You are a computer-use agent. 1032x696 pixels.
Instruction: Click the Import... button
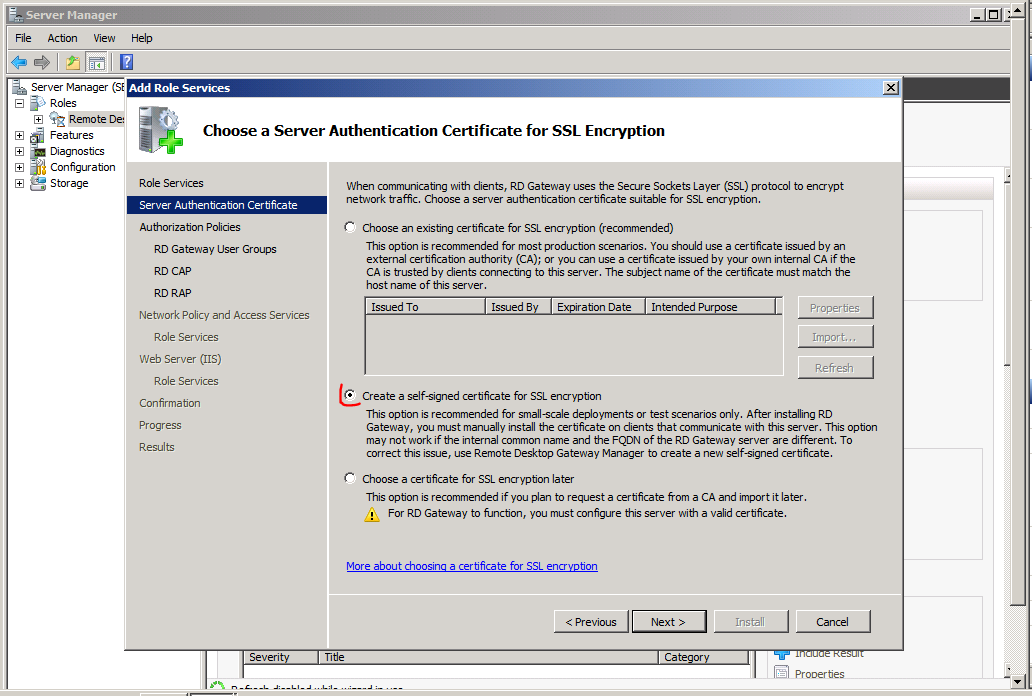tap(835, 336)
